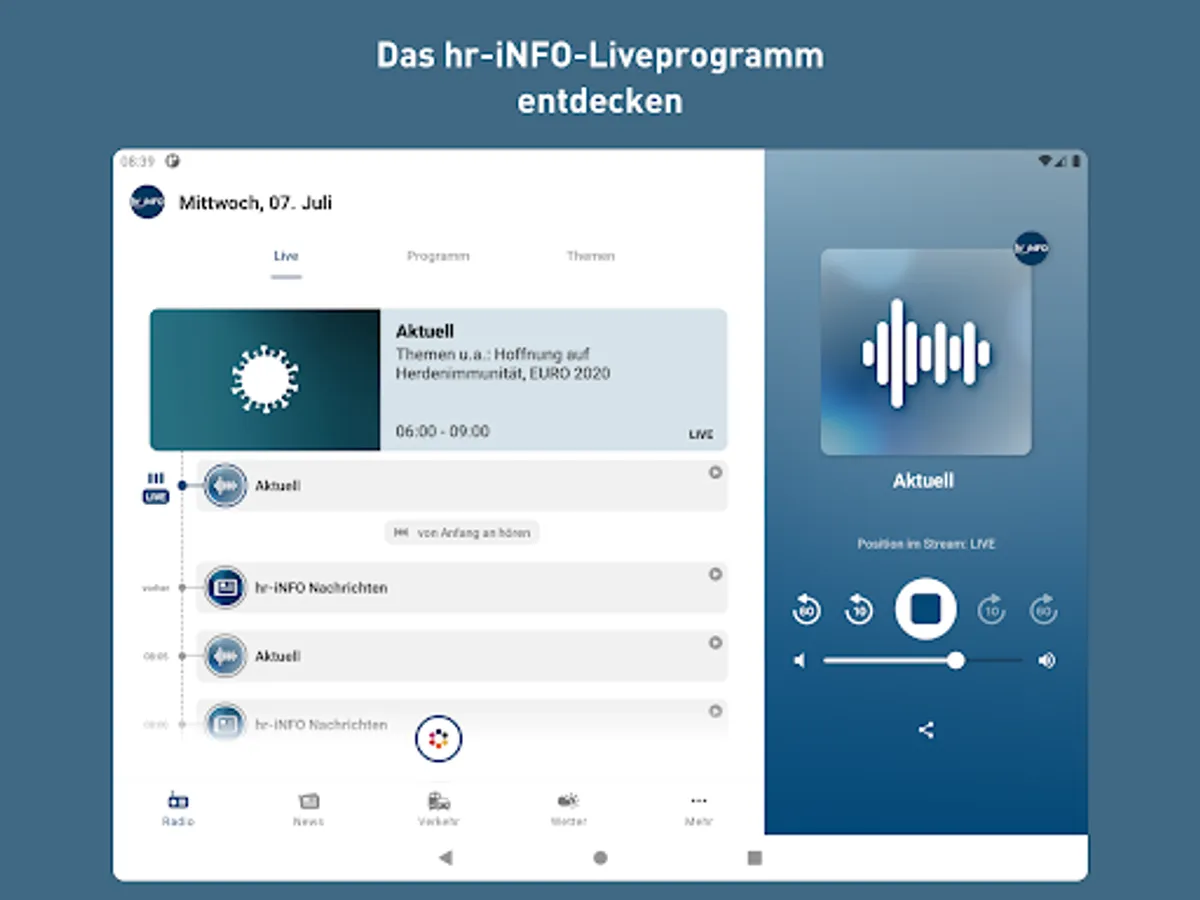Open the Mehr menu
The width and height of the screenshot is (1200, 900).
pos(698,809)
